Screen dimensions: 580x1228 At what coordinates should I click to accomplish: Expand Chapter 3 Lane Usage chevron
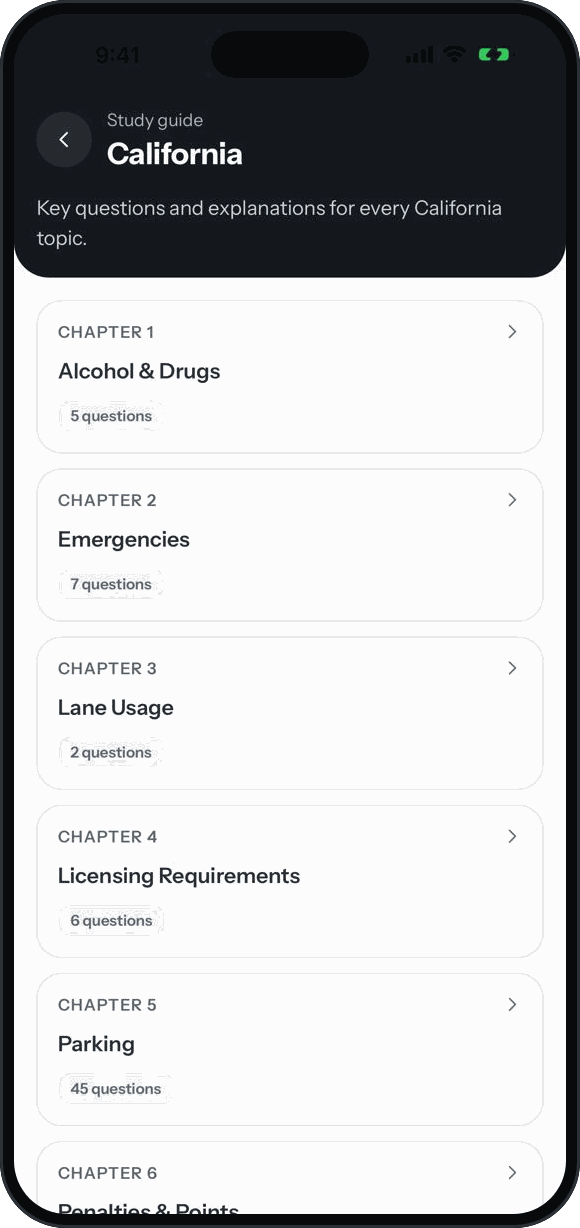click(512, 667)
